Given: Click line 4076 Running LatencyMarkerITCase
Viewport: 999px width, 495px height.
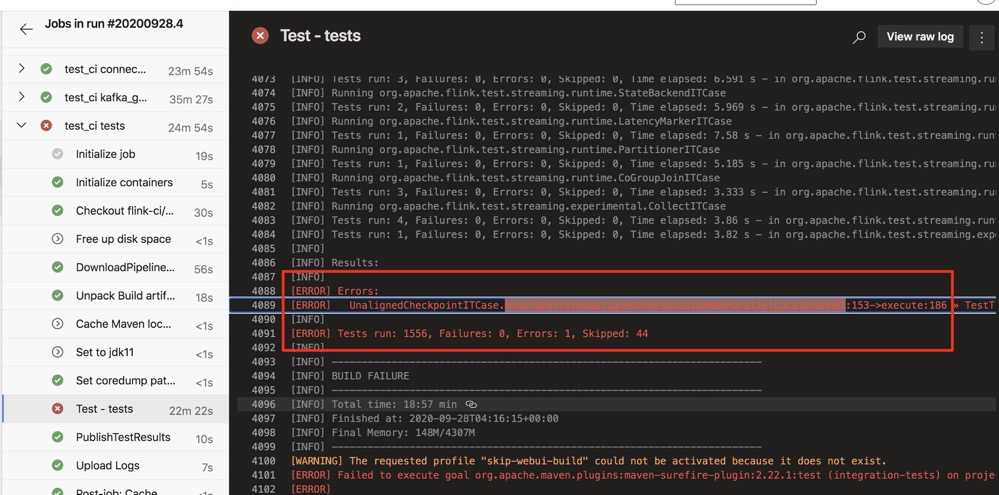Looking at the screenshot, I should pyautogui.click(x=511, y=121).
